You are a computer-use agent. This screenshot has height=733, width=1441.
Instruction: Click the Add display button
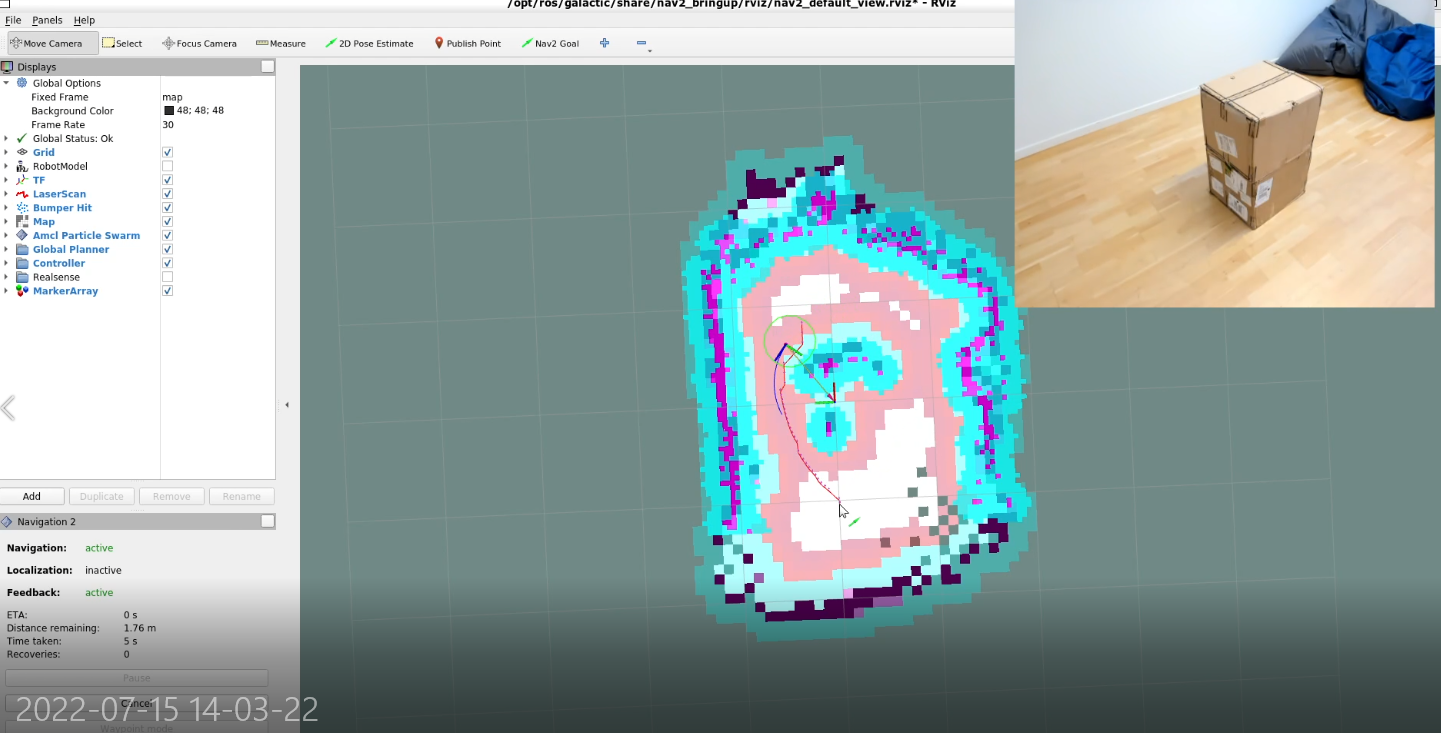point(32,496)
